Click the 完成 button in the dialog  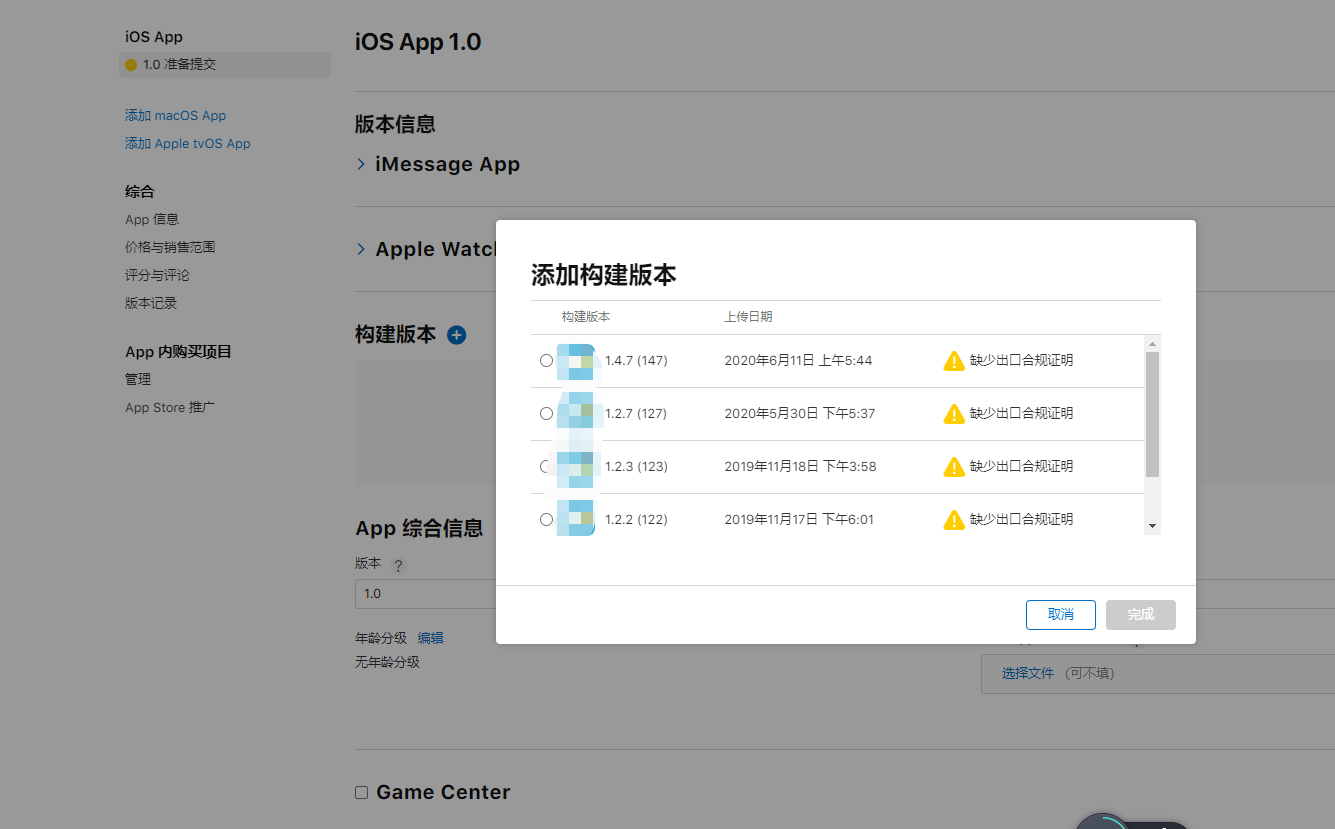coord(1141,614)
